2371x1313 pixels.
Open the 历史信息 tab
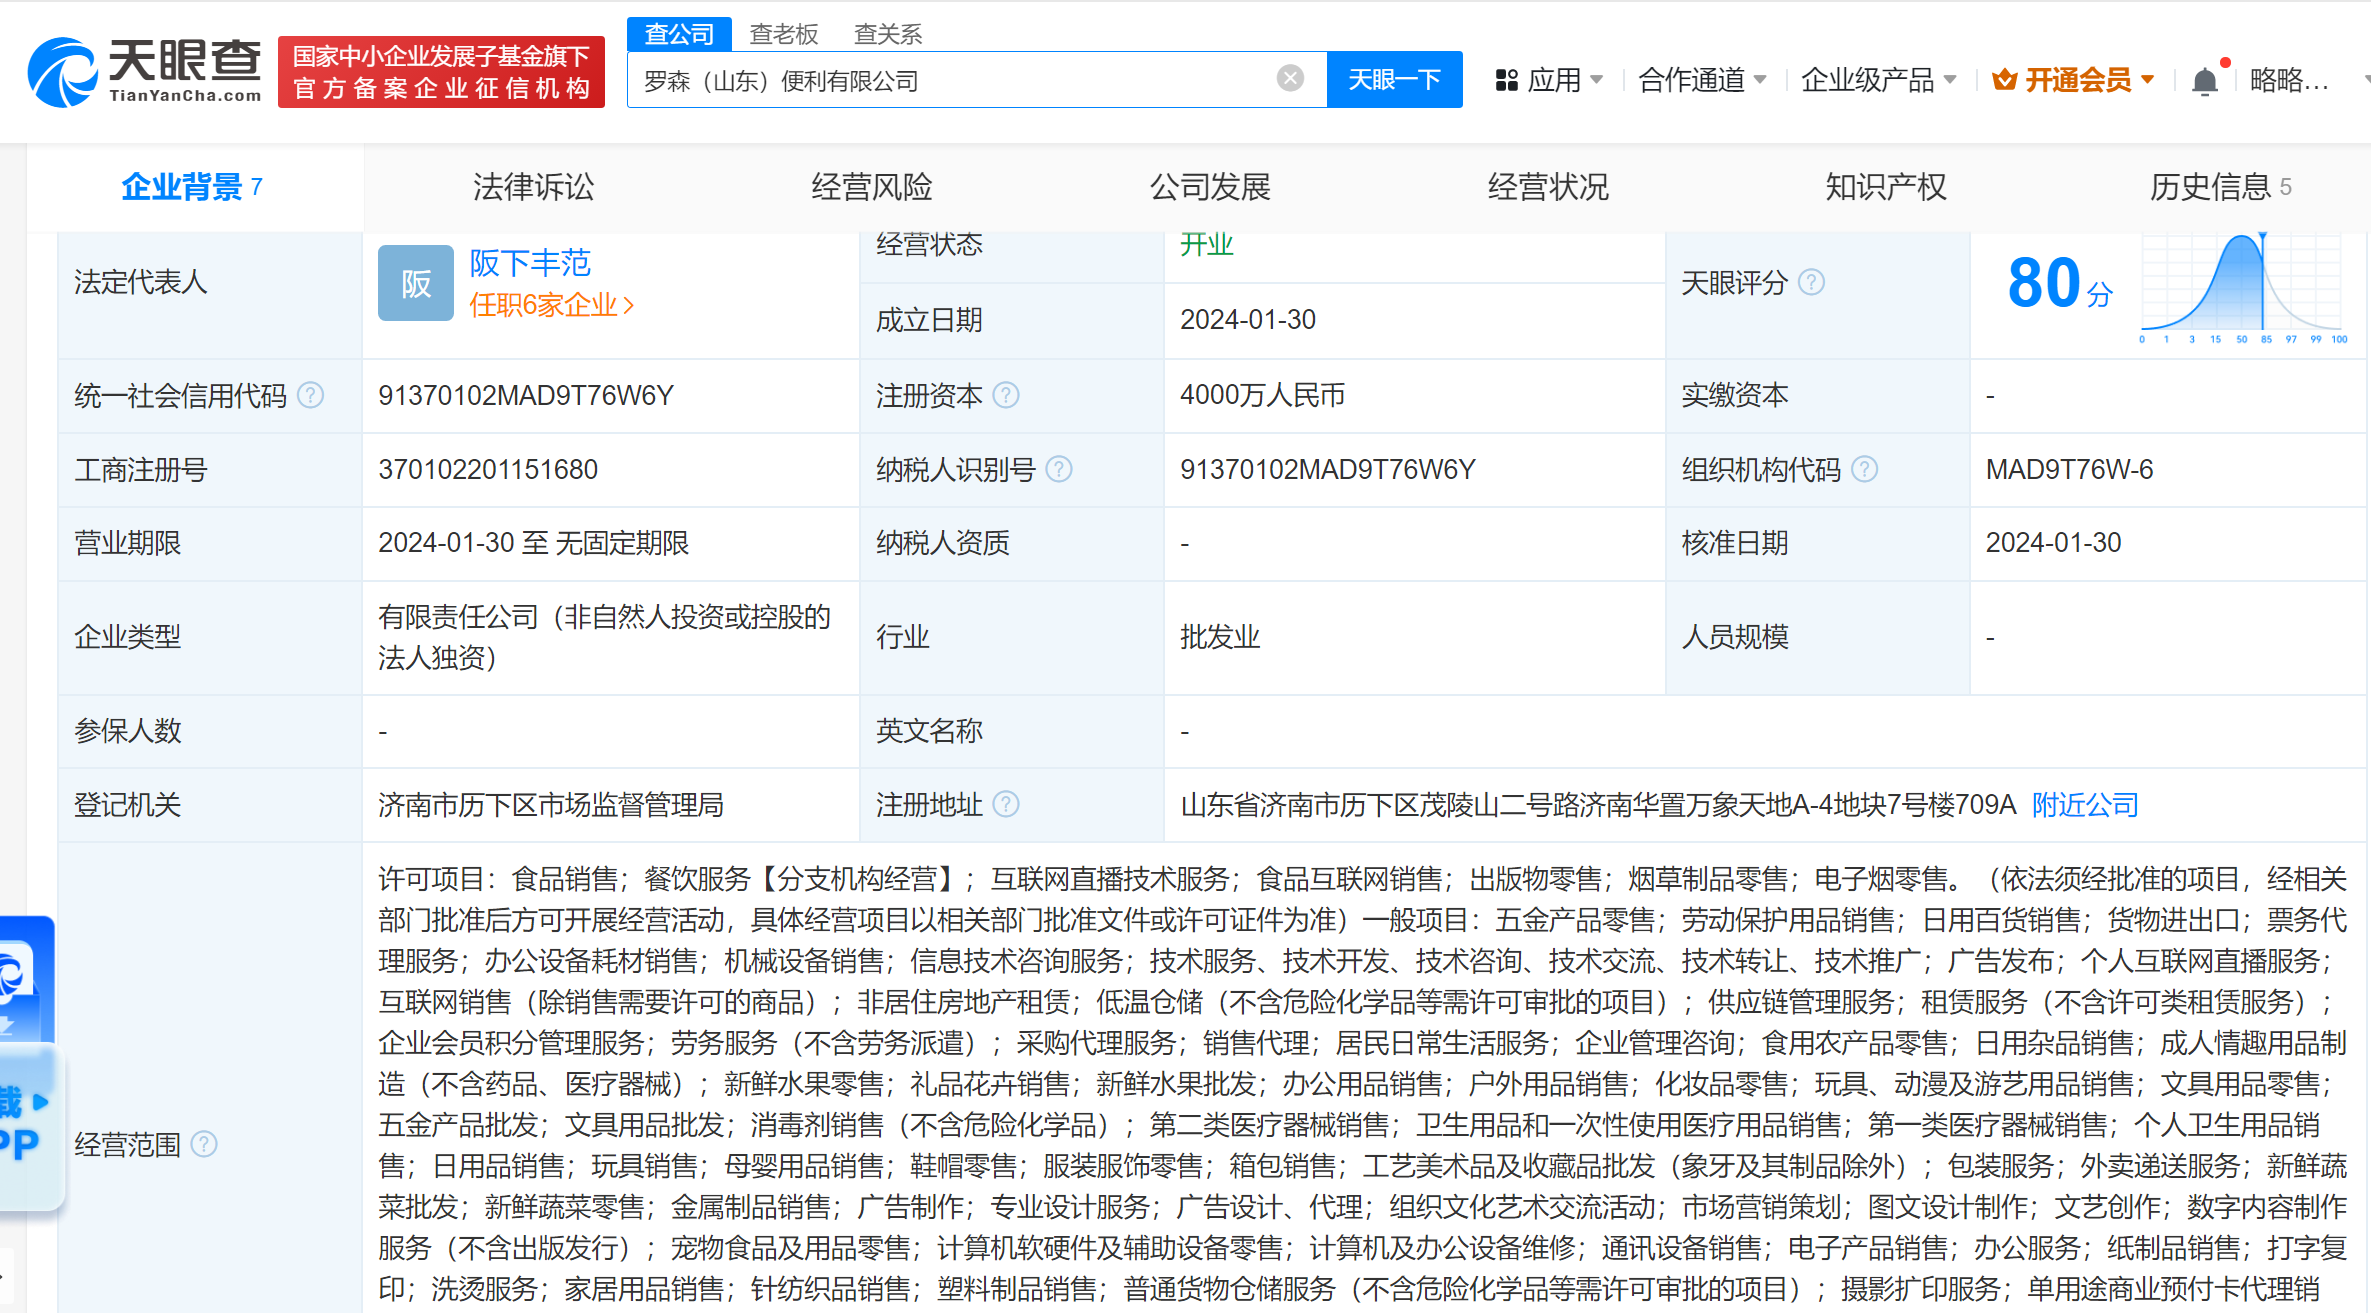coord(2220,187)
